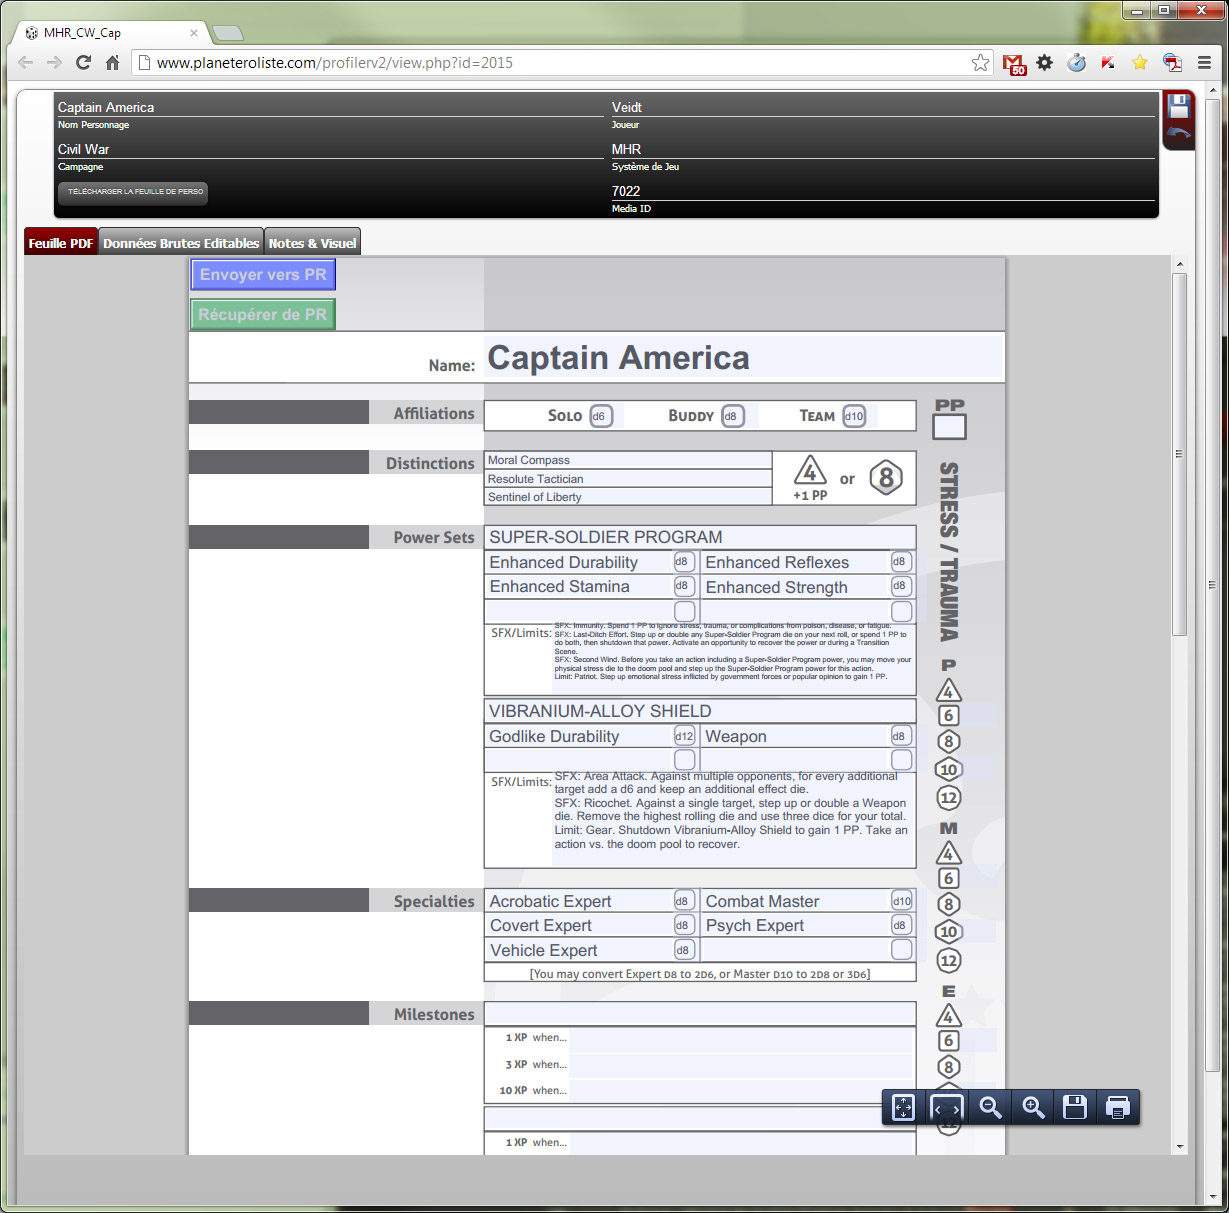This screenshot has width=1229, height=1213.
Task: Open the gear extension icon in toolbar
Action: coord(1045,62)
